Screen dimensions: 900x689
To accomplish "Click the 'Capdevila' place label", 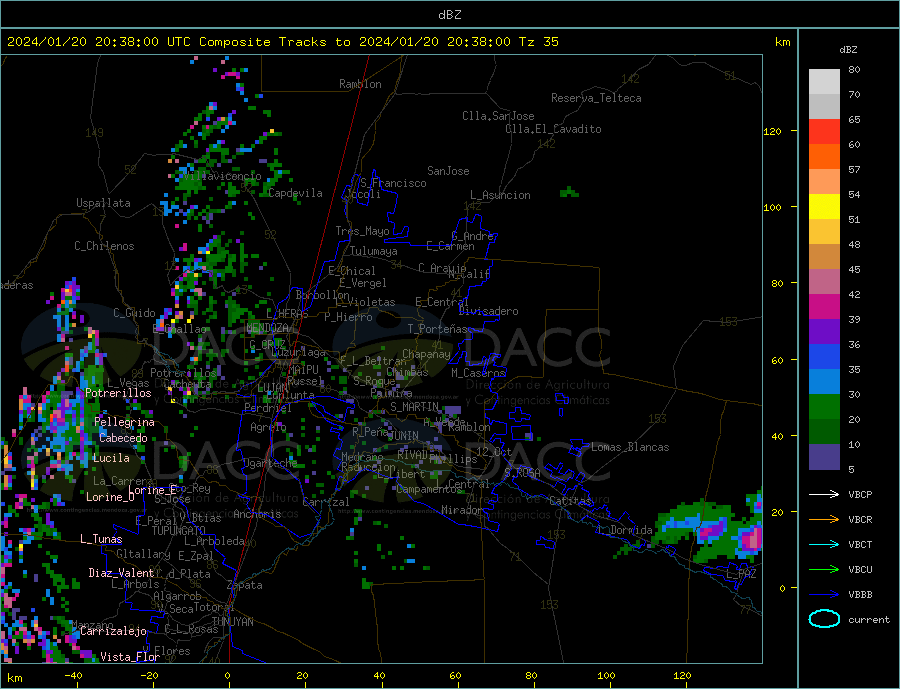I will click(295, 193).
